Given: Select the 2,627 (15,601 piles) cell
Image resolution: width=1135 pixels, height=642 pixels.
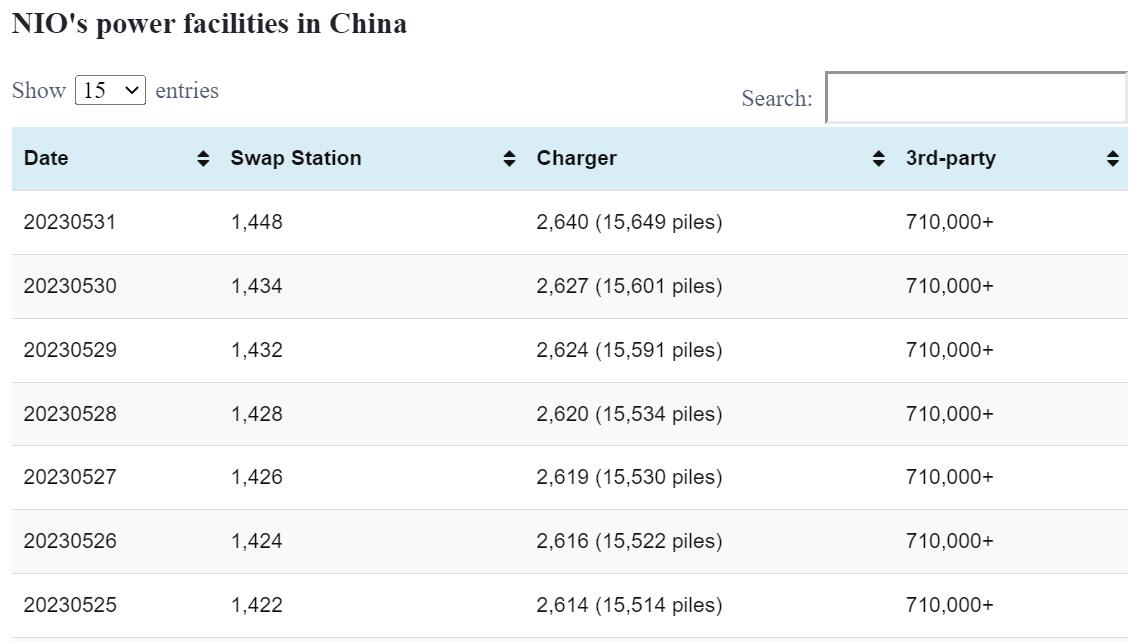Looking at the screenshot, I should pyautogui.click(x=629, y=286).
